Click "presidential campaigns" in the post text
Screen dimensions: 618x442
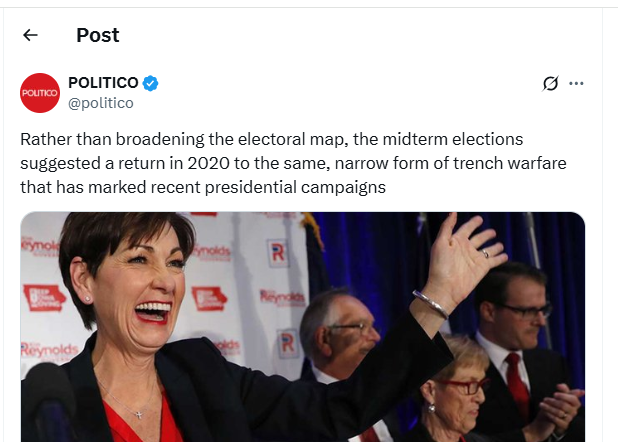pyautogui.click(x=295, y=187)
